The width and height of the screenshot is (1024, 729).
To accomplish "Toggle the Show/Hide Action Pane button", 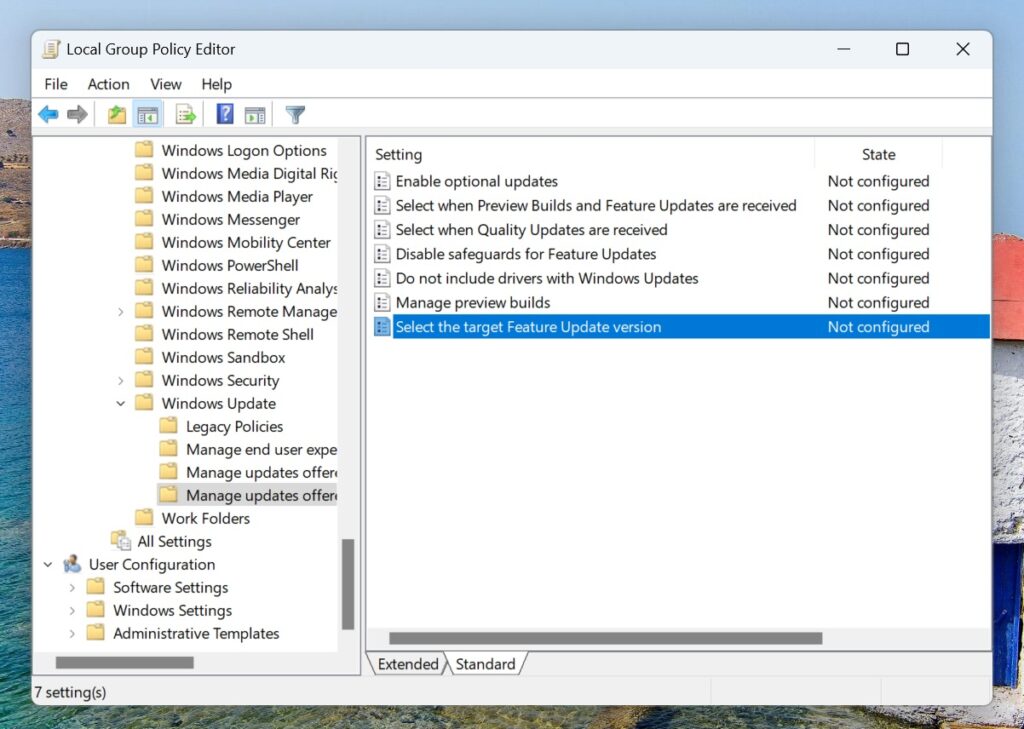I will coord(254,114).
